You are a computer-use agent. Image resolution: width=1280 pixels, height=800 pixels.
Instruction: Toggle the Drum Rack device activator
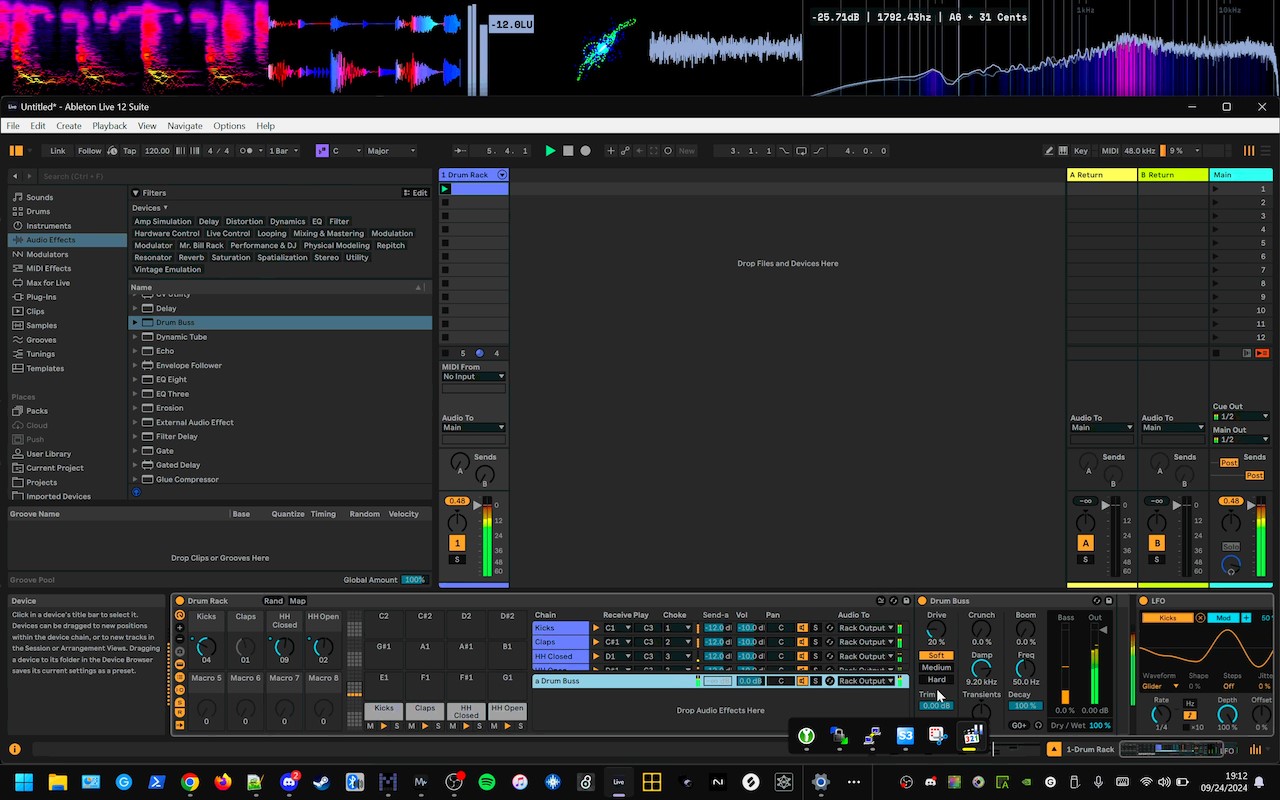point(180,601)
